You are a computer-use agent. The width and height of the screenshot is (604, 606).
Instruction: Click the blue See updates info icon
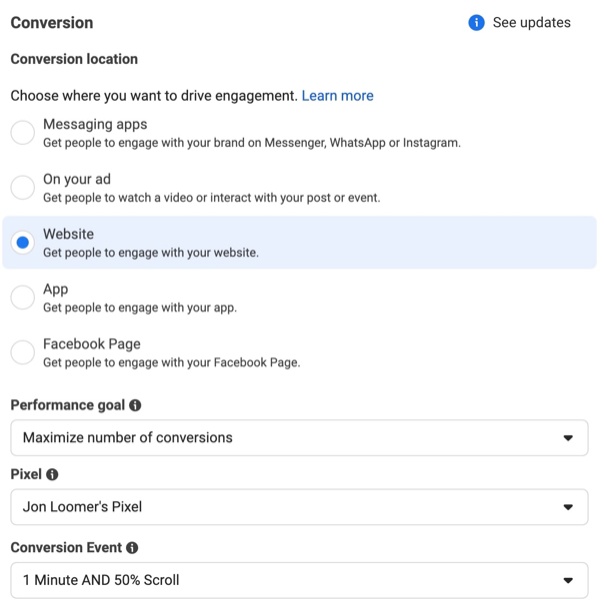click(476, 23)
